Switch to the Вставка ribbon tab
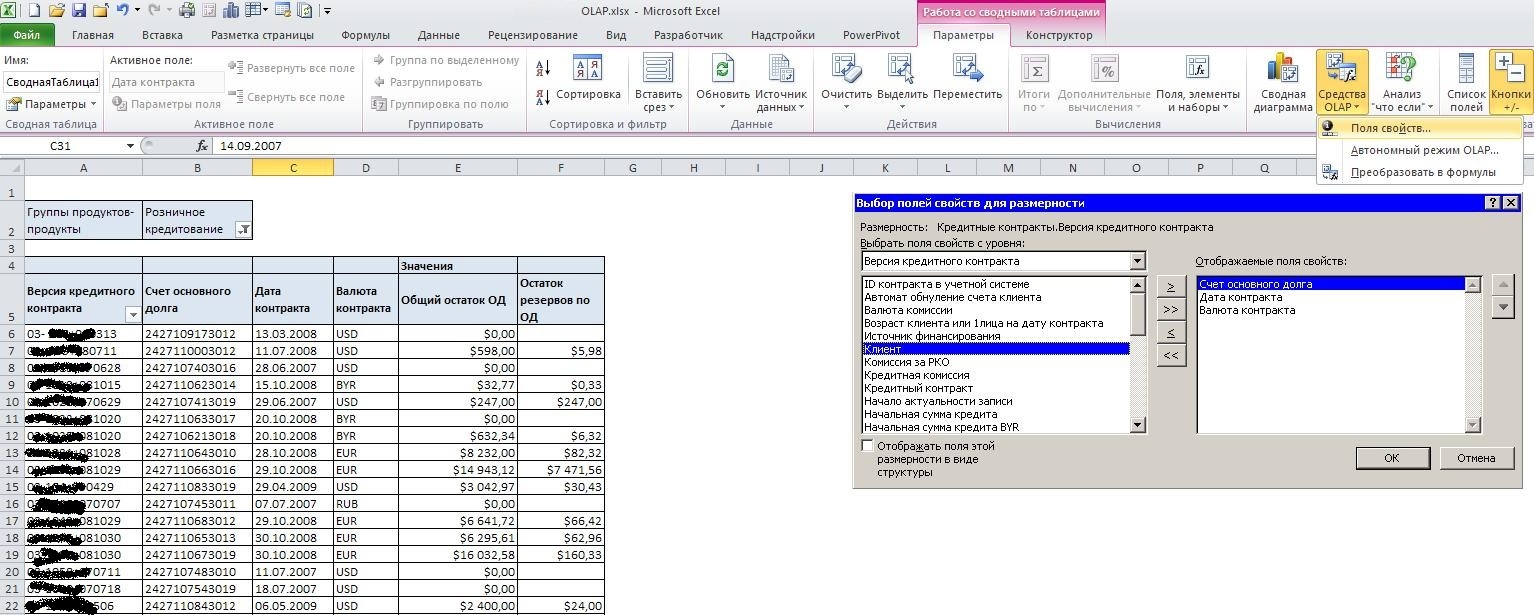 click(x=162, y=35)
